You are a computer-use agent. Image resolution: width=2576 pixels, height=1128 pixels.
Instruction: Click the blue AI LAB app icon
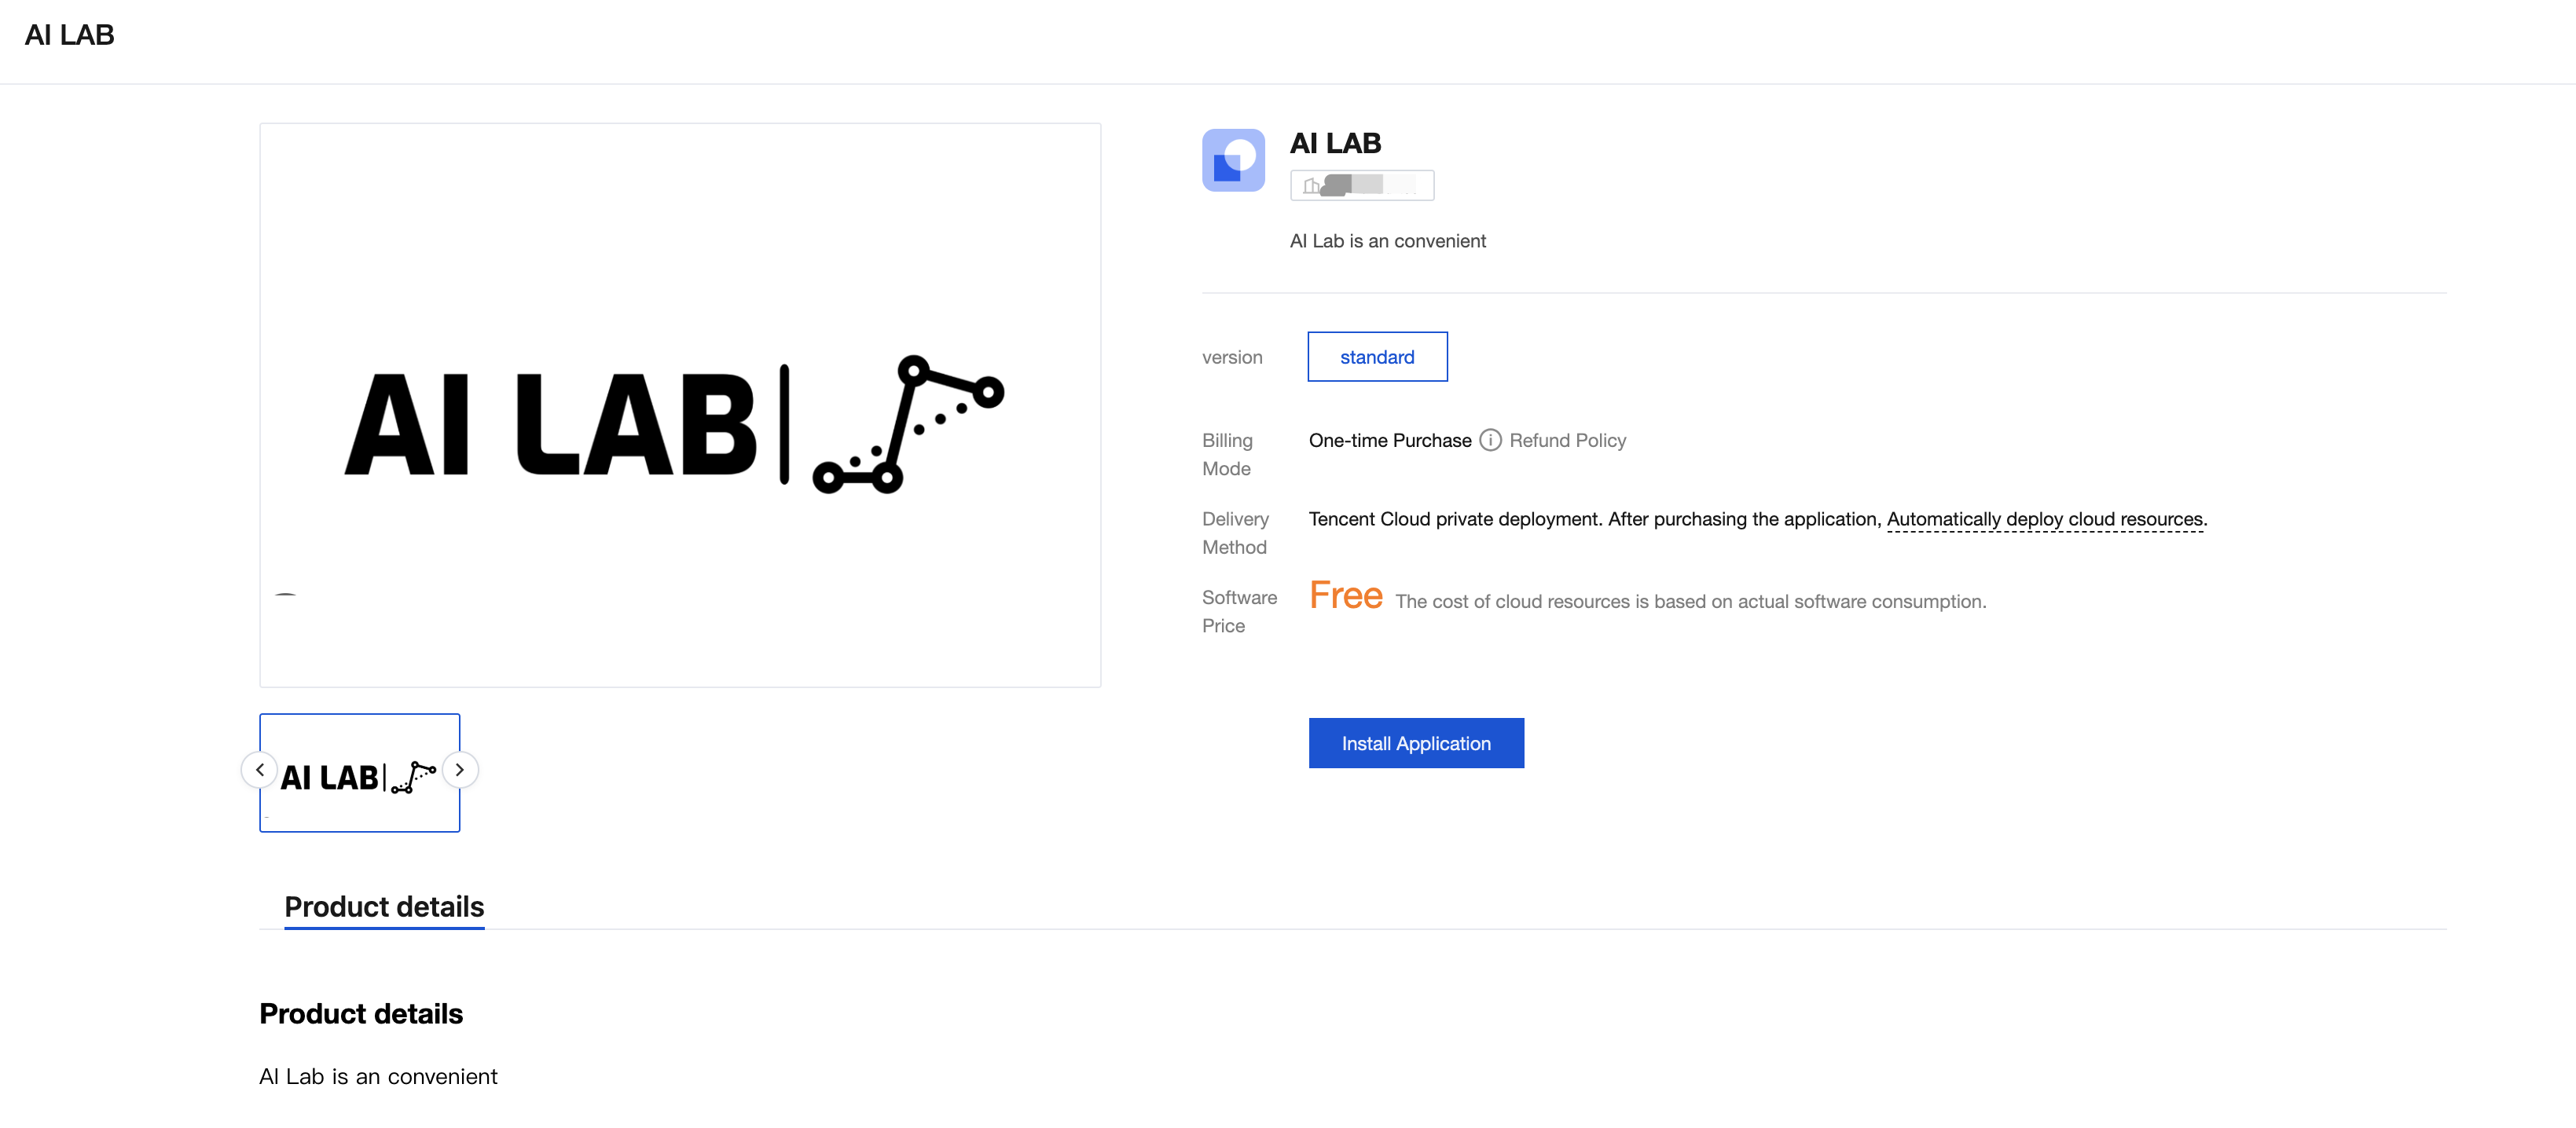coord(1232,160)
